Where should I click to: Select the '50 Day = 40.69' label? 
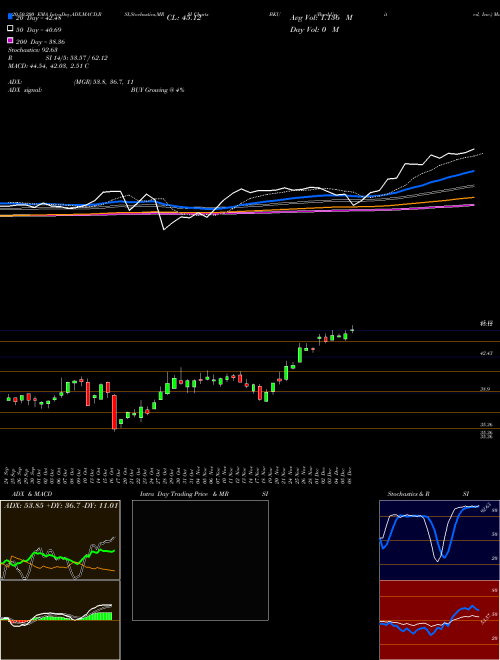[x=39, y=29]
